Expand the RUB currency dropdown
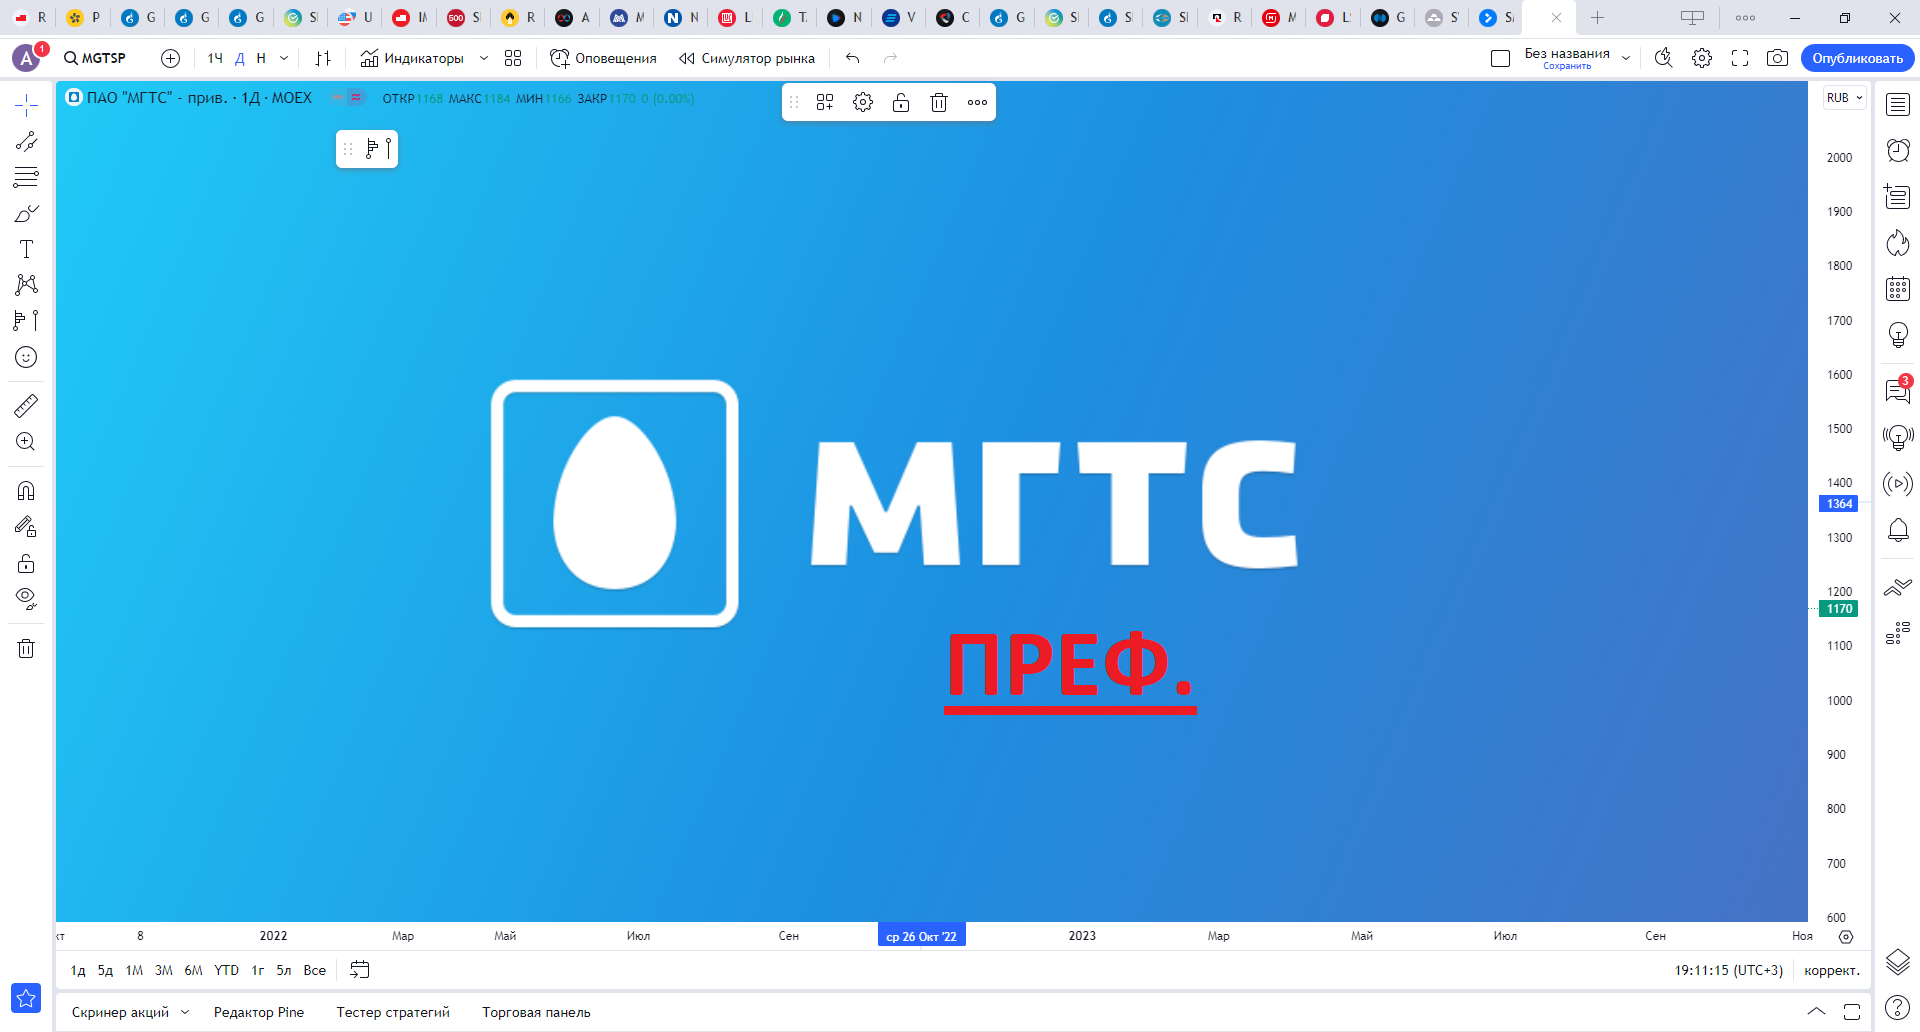This screenshot has width=1920, height=1032. 1844,98
